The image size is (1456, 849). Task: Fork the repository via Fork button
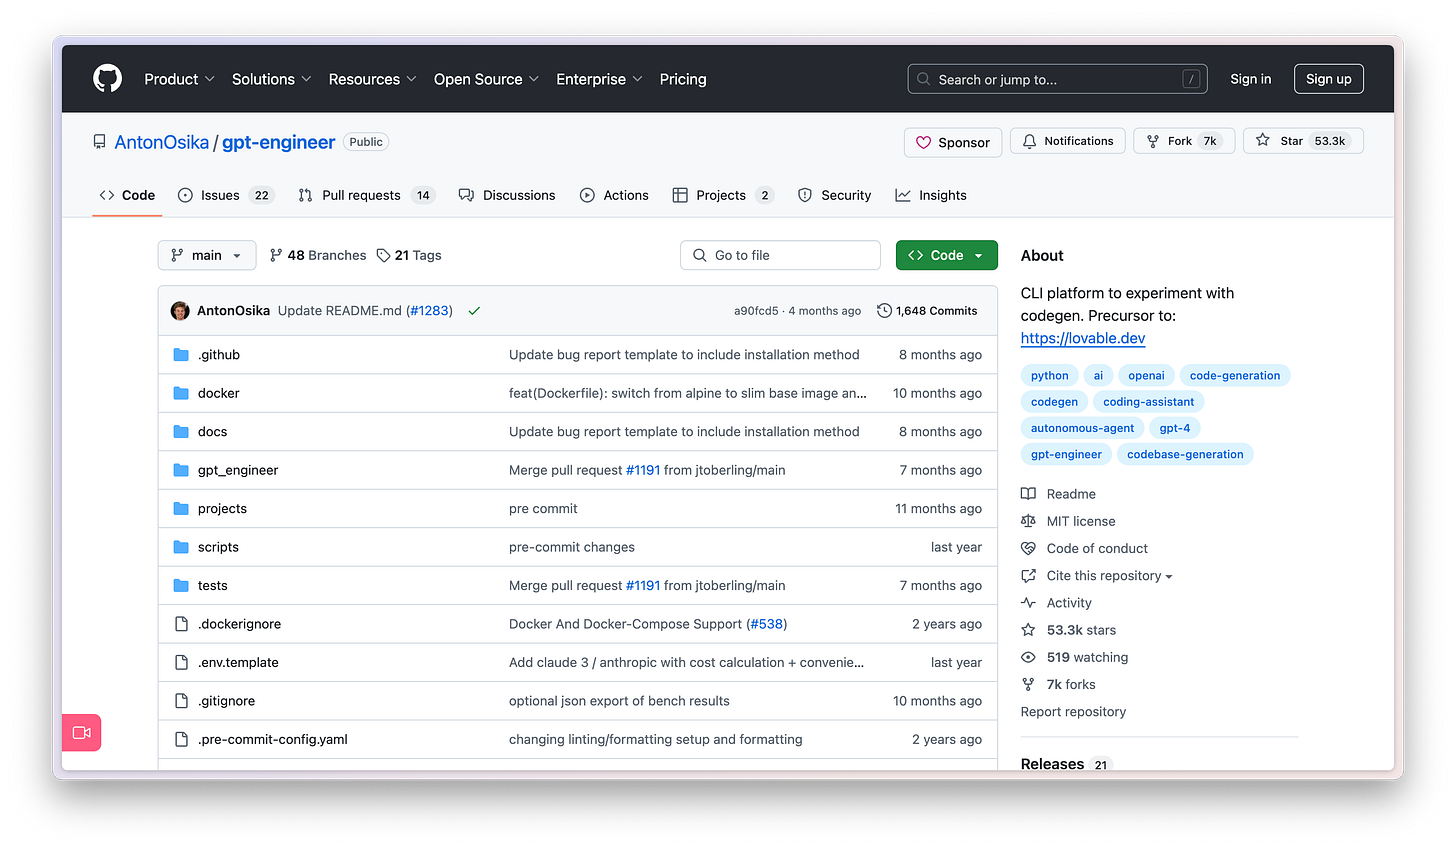(x=1184, y=141)
